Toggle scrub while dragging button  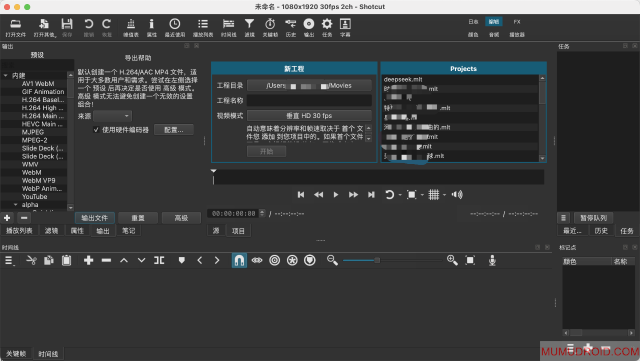tap(257, 260)
